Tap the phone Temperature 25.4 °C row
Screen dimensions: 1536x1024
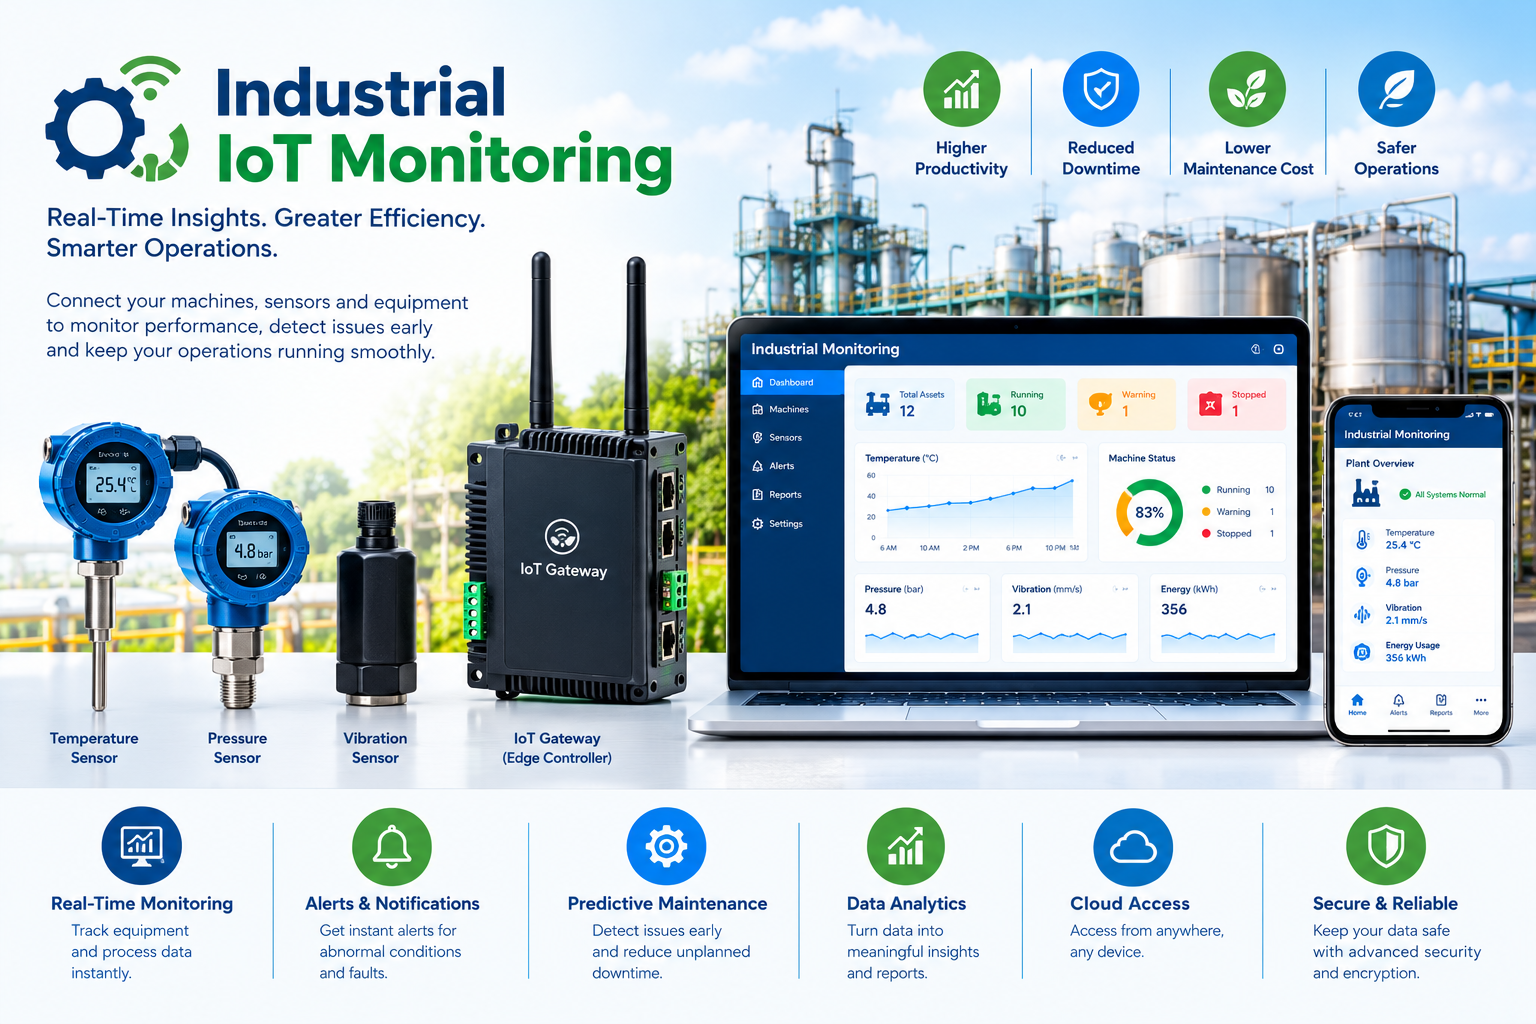pyautogui.click(x=1418, y=539)
